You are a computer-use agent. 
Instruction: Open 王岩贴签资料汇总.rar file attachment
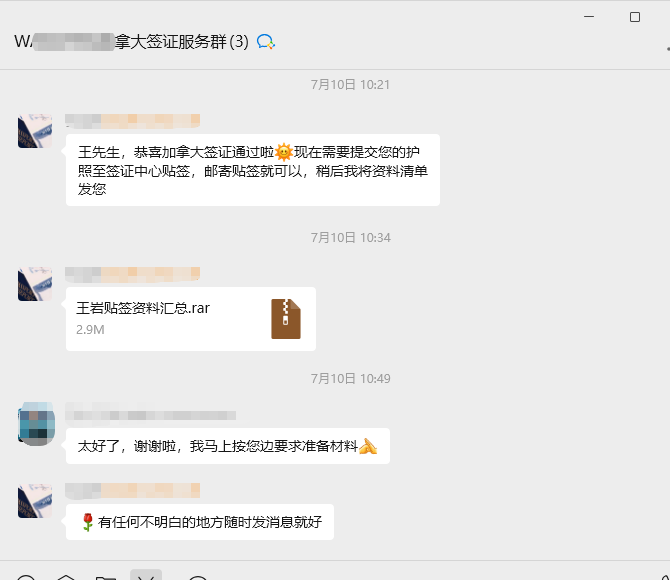191,319
